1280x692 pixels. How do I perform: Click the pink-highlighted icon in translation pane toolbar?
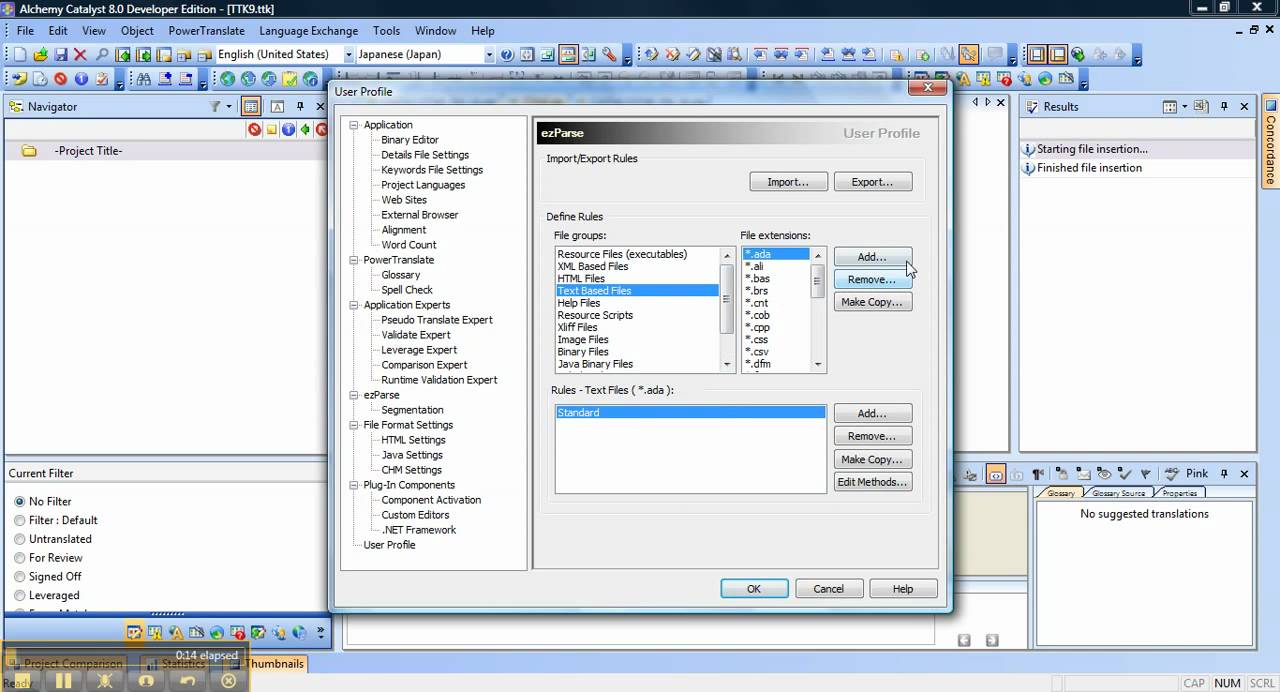996,474
